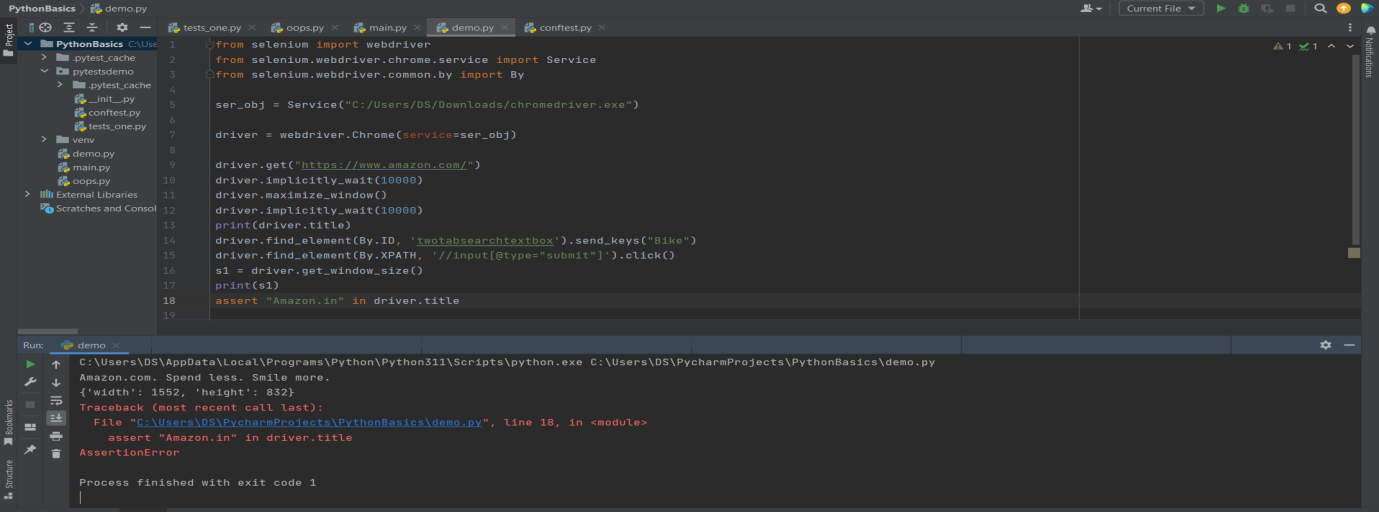Open run configuration wrench icon in Run panel
Screen dimensions: 1379x512
click(30, 382)
